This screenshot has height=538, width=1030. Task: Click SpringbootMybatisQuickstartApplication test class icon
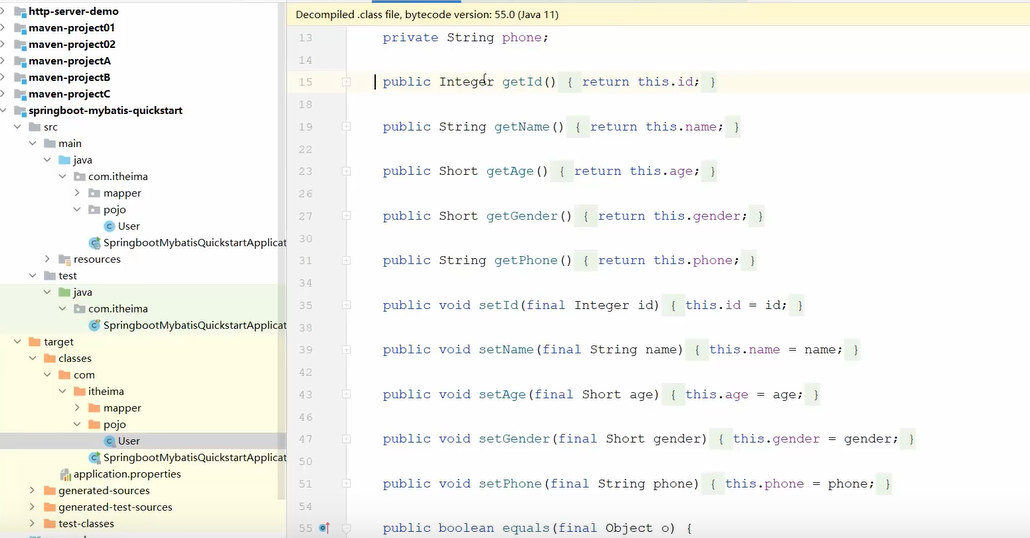pos(95,325)
